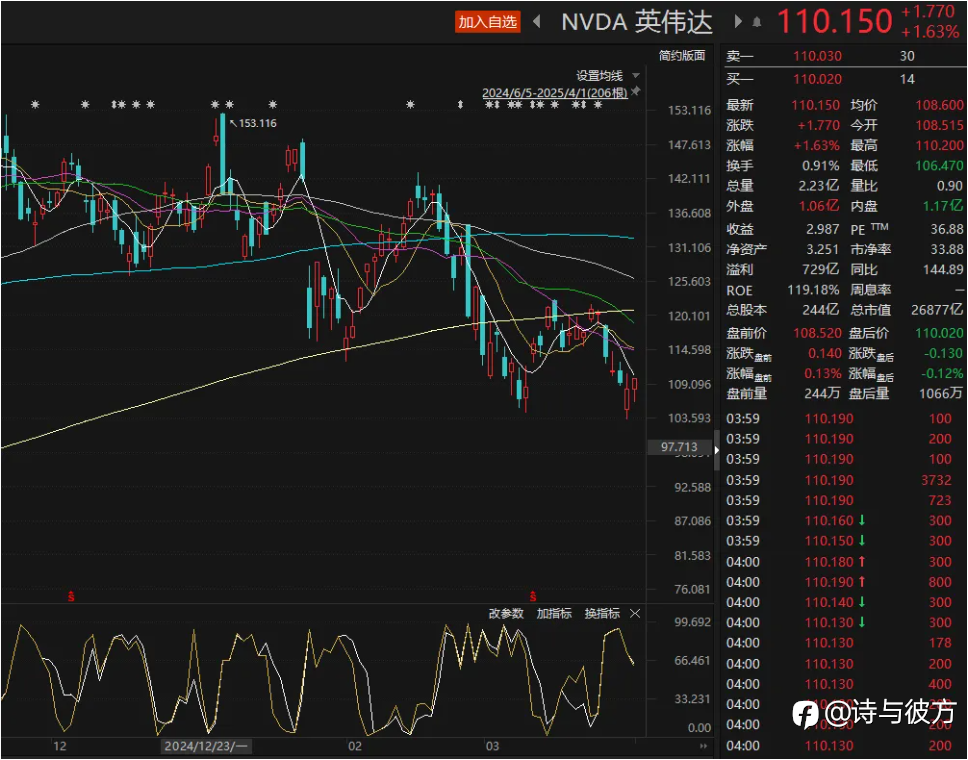Image resolution: width=968 pixels, height=760 pixels.
Task: Select the highlighted price tag 97.713
Action: 679,447
